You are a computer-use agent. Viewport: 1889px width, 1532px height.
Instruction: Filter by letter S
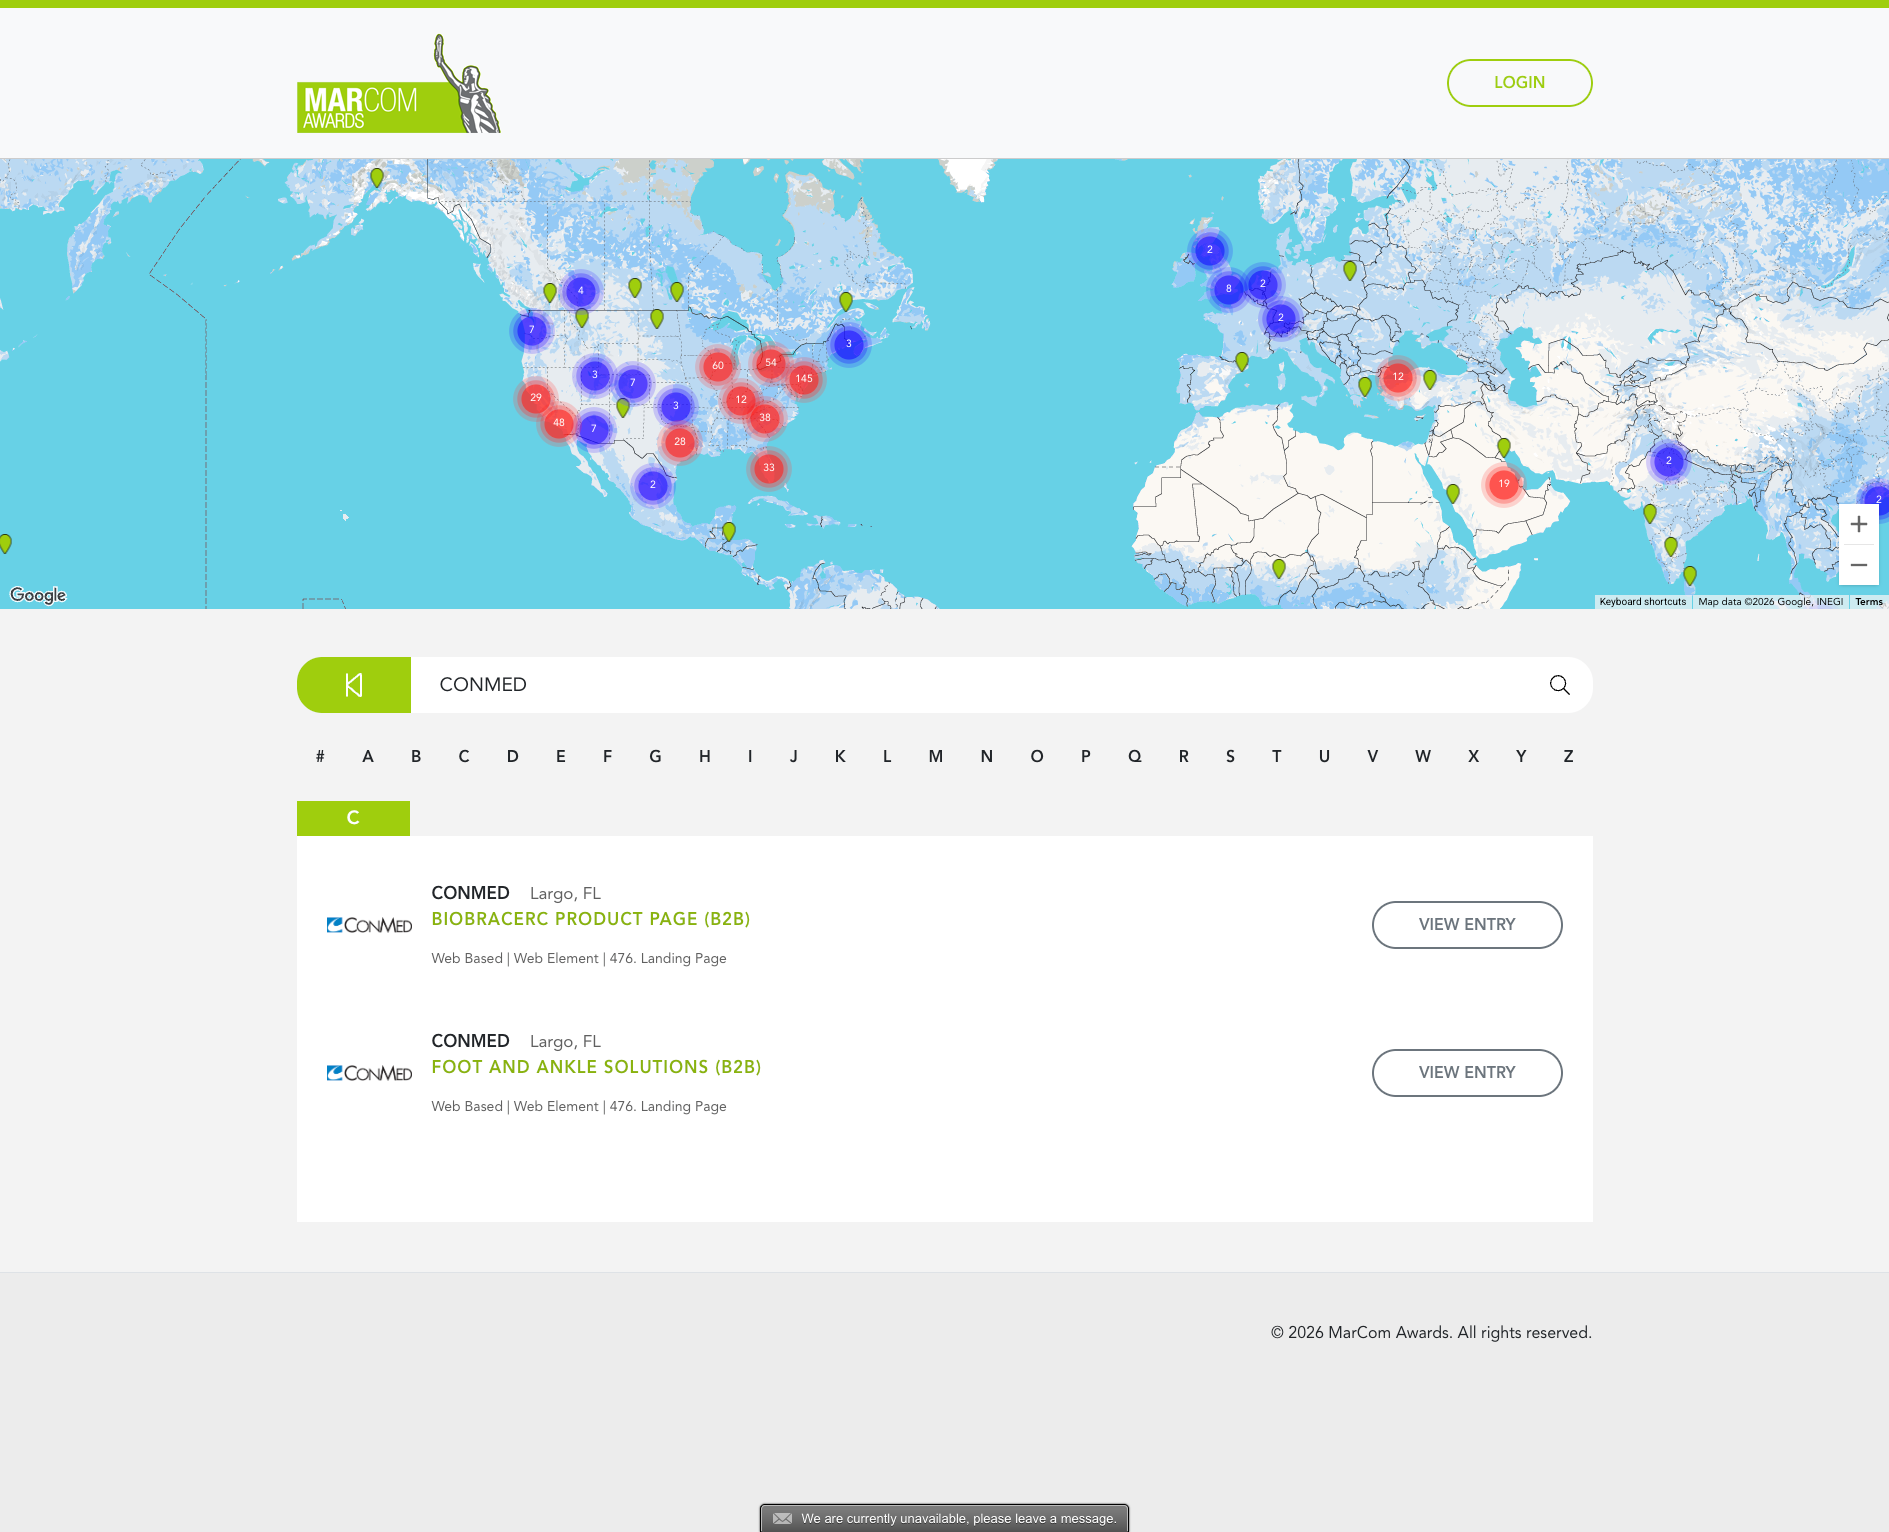pyautogui.click(x=1230, y=757)
